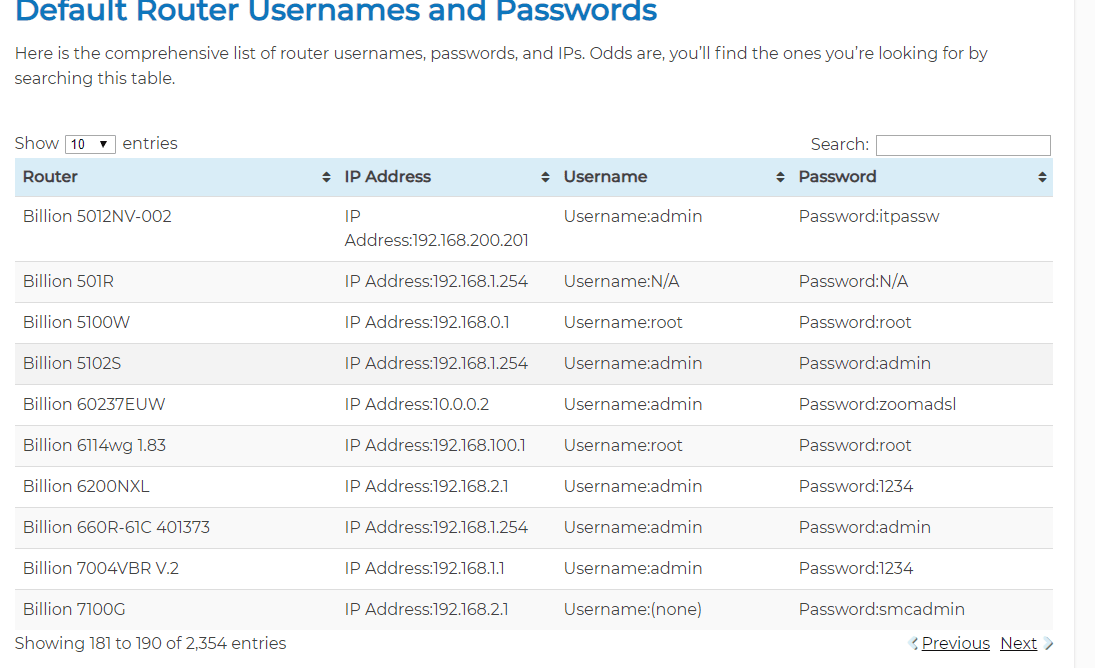Click the Password:N/A cell
This screenshot has width=1095, height=668.
922,282
